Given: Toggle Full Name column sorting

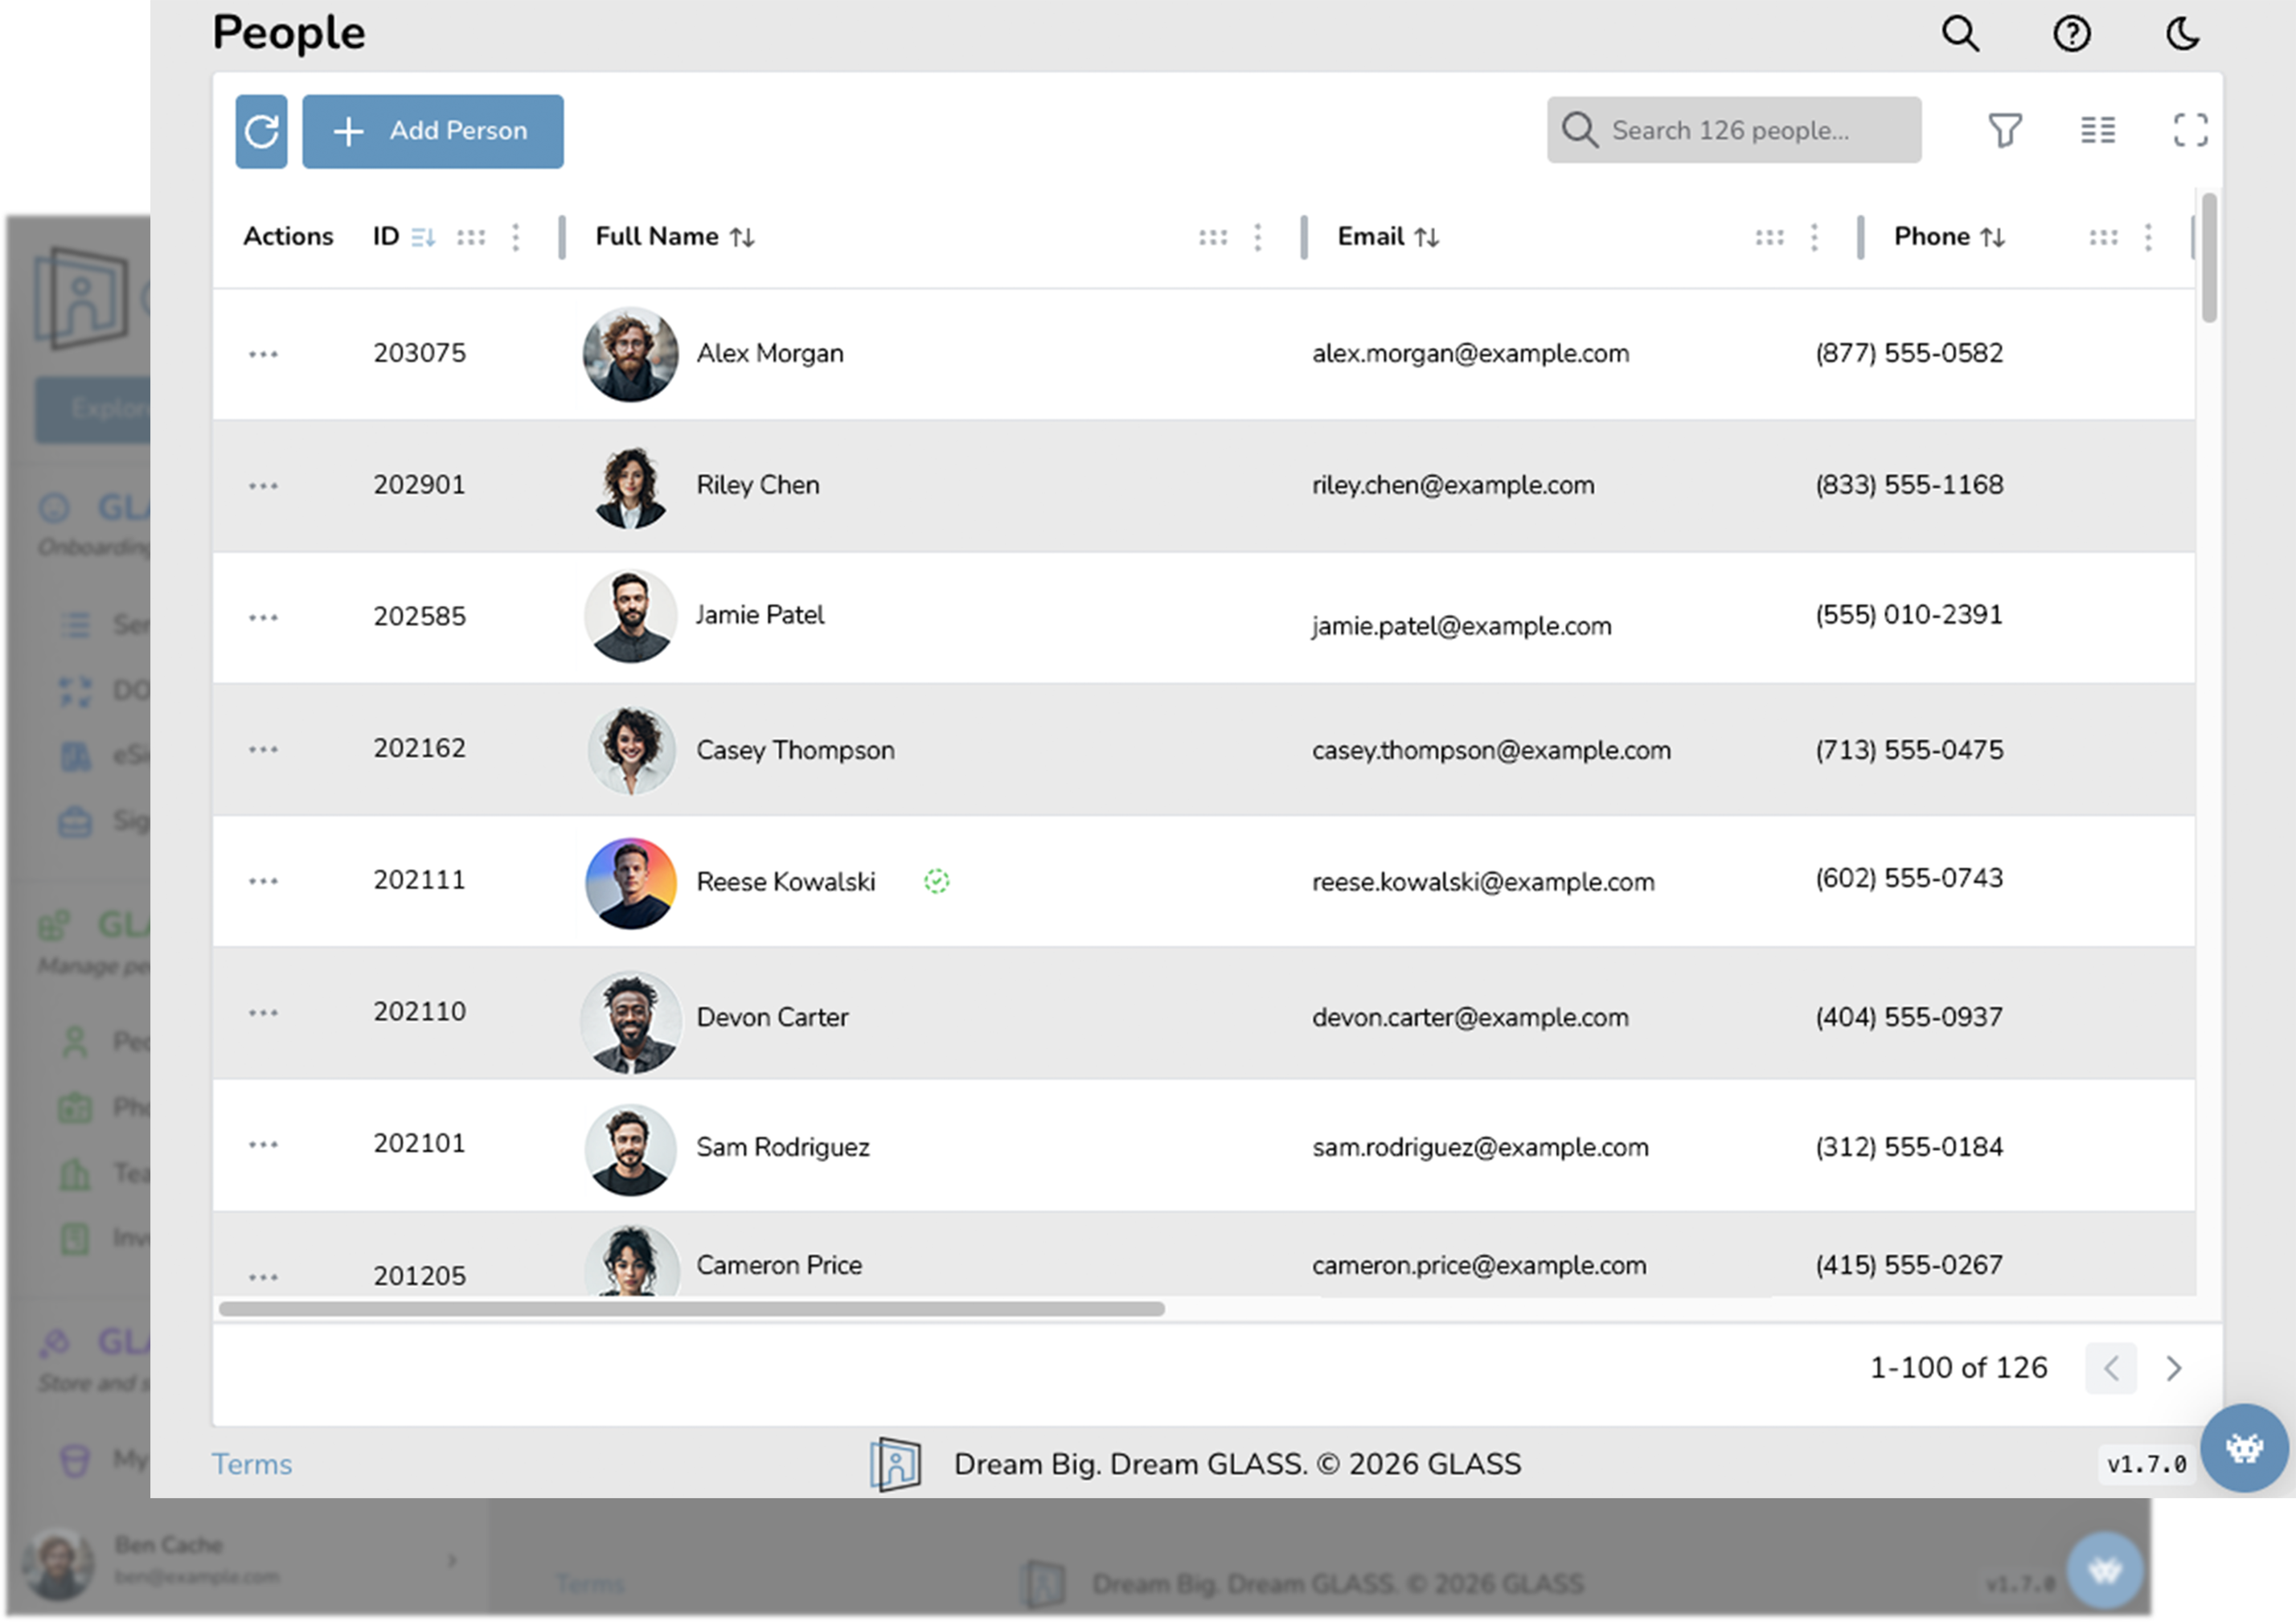Looking at the screenshot, I should click(742, 237).
